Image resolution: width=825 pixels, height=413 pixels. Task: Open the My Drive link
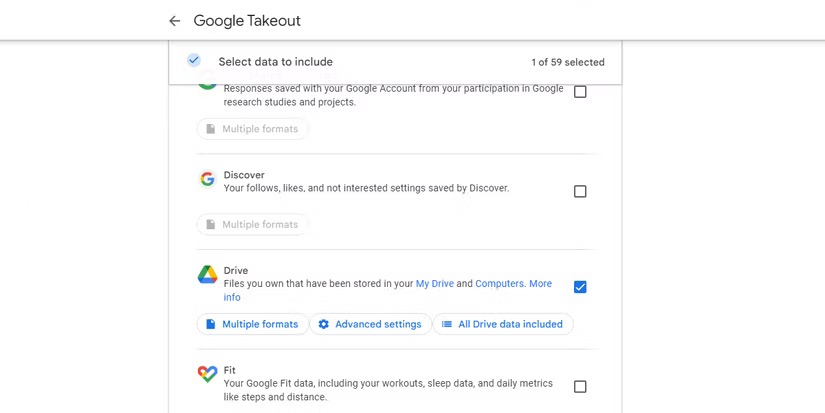[x=435, y=284]
